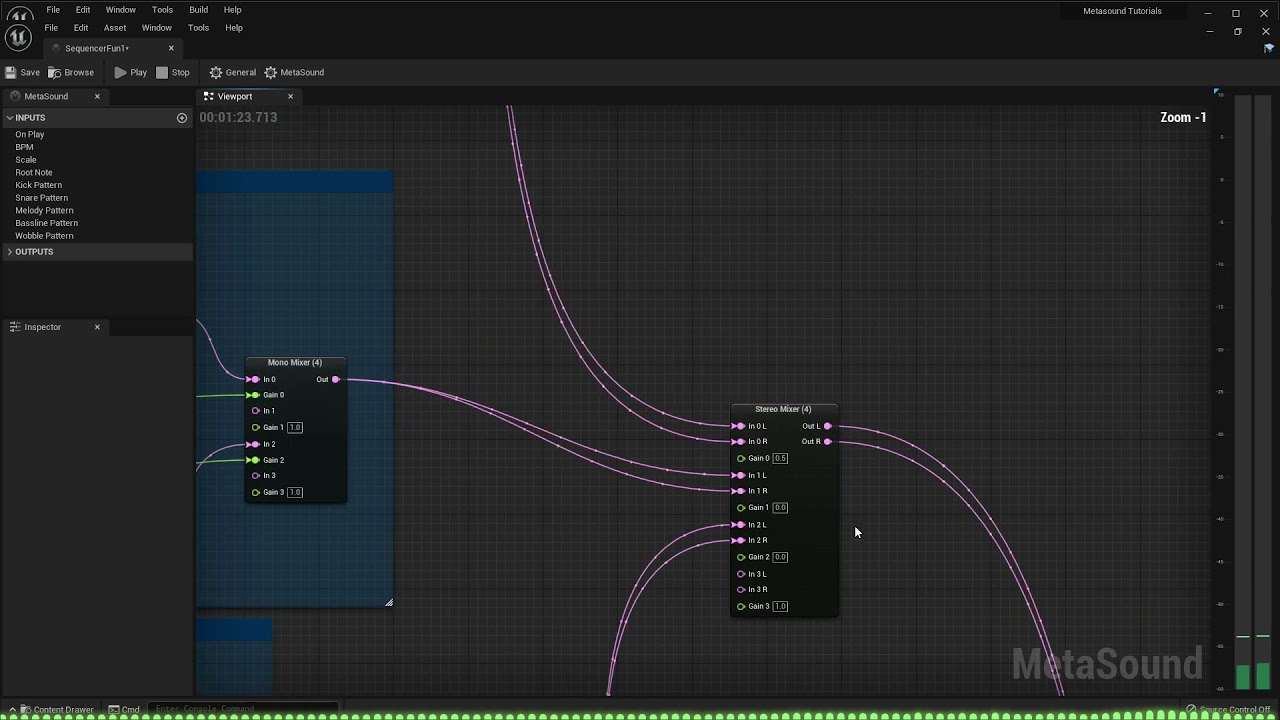Viewport: 1280px width, 720px height.
Task: Click the In 3 pin on Mono Mixer
Action: 255,476
